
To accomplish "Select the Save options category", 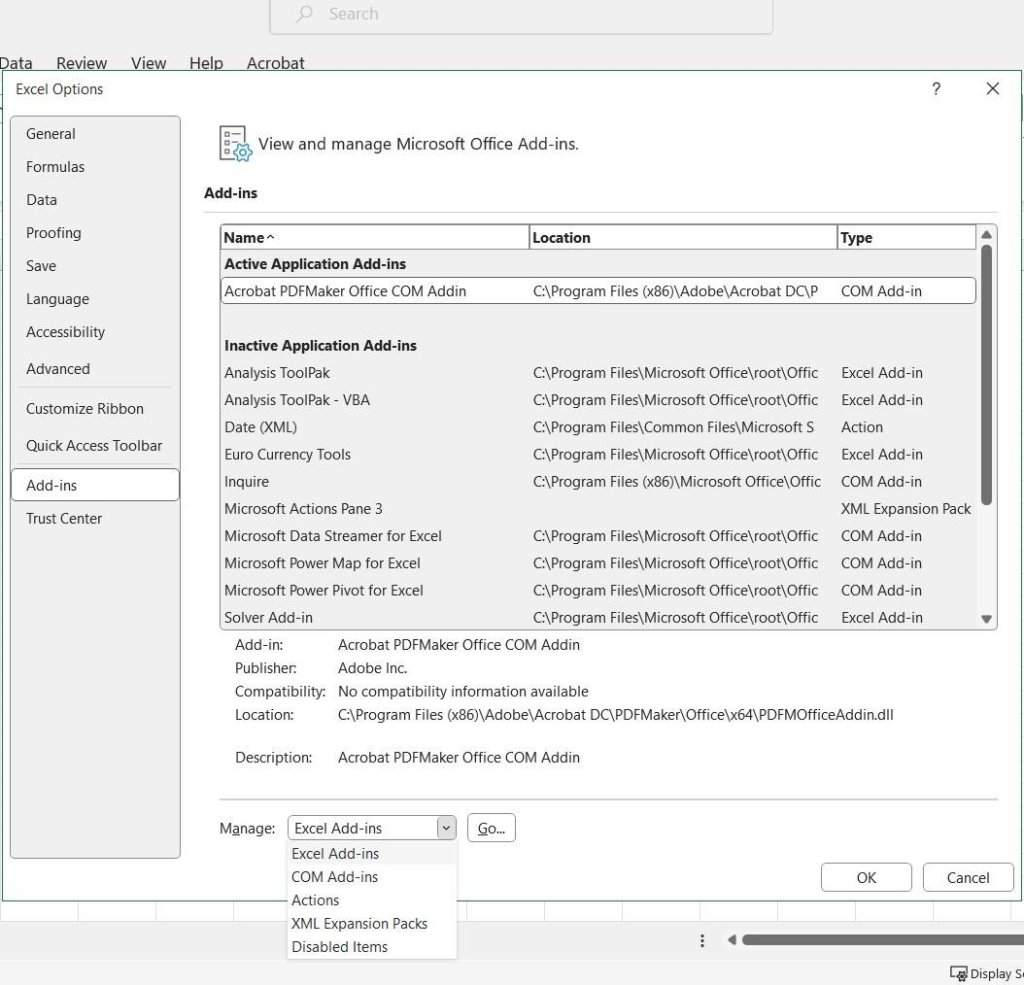I will 95,266.
